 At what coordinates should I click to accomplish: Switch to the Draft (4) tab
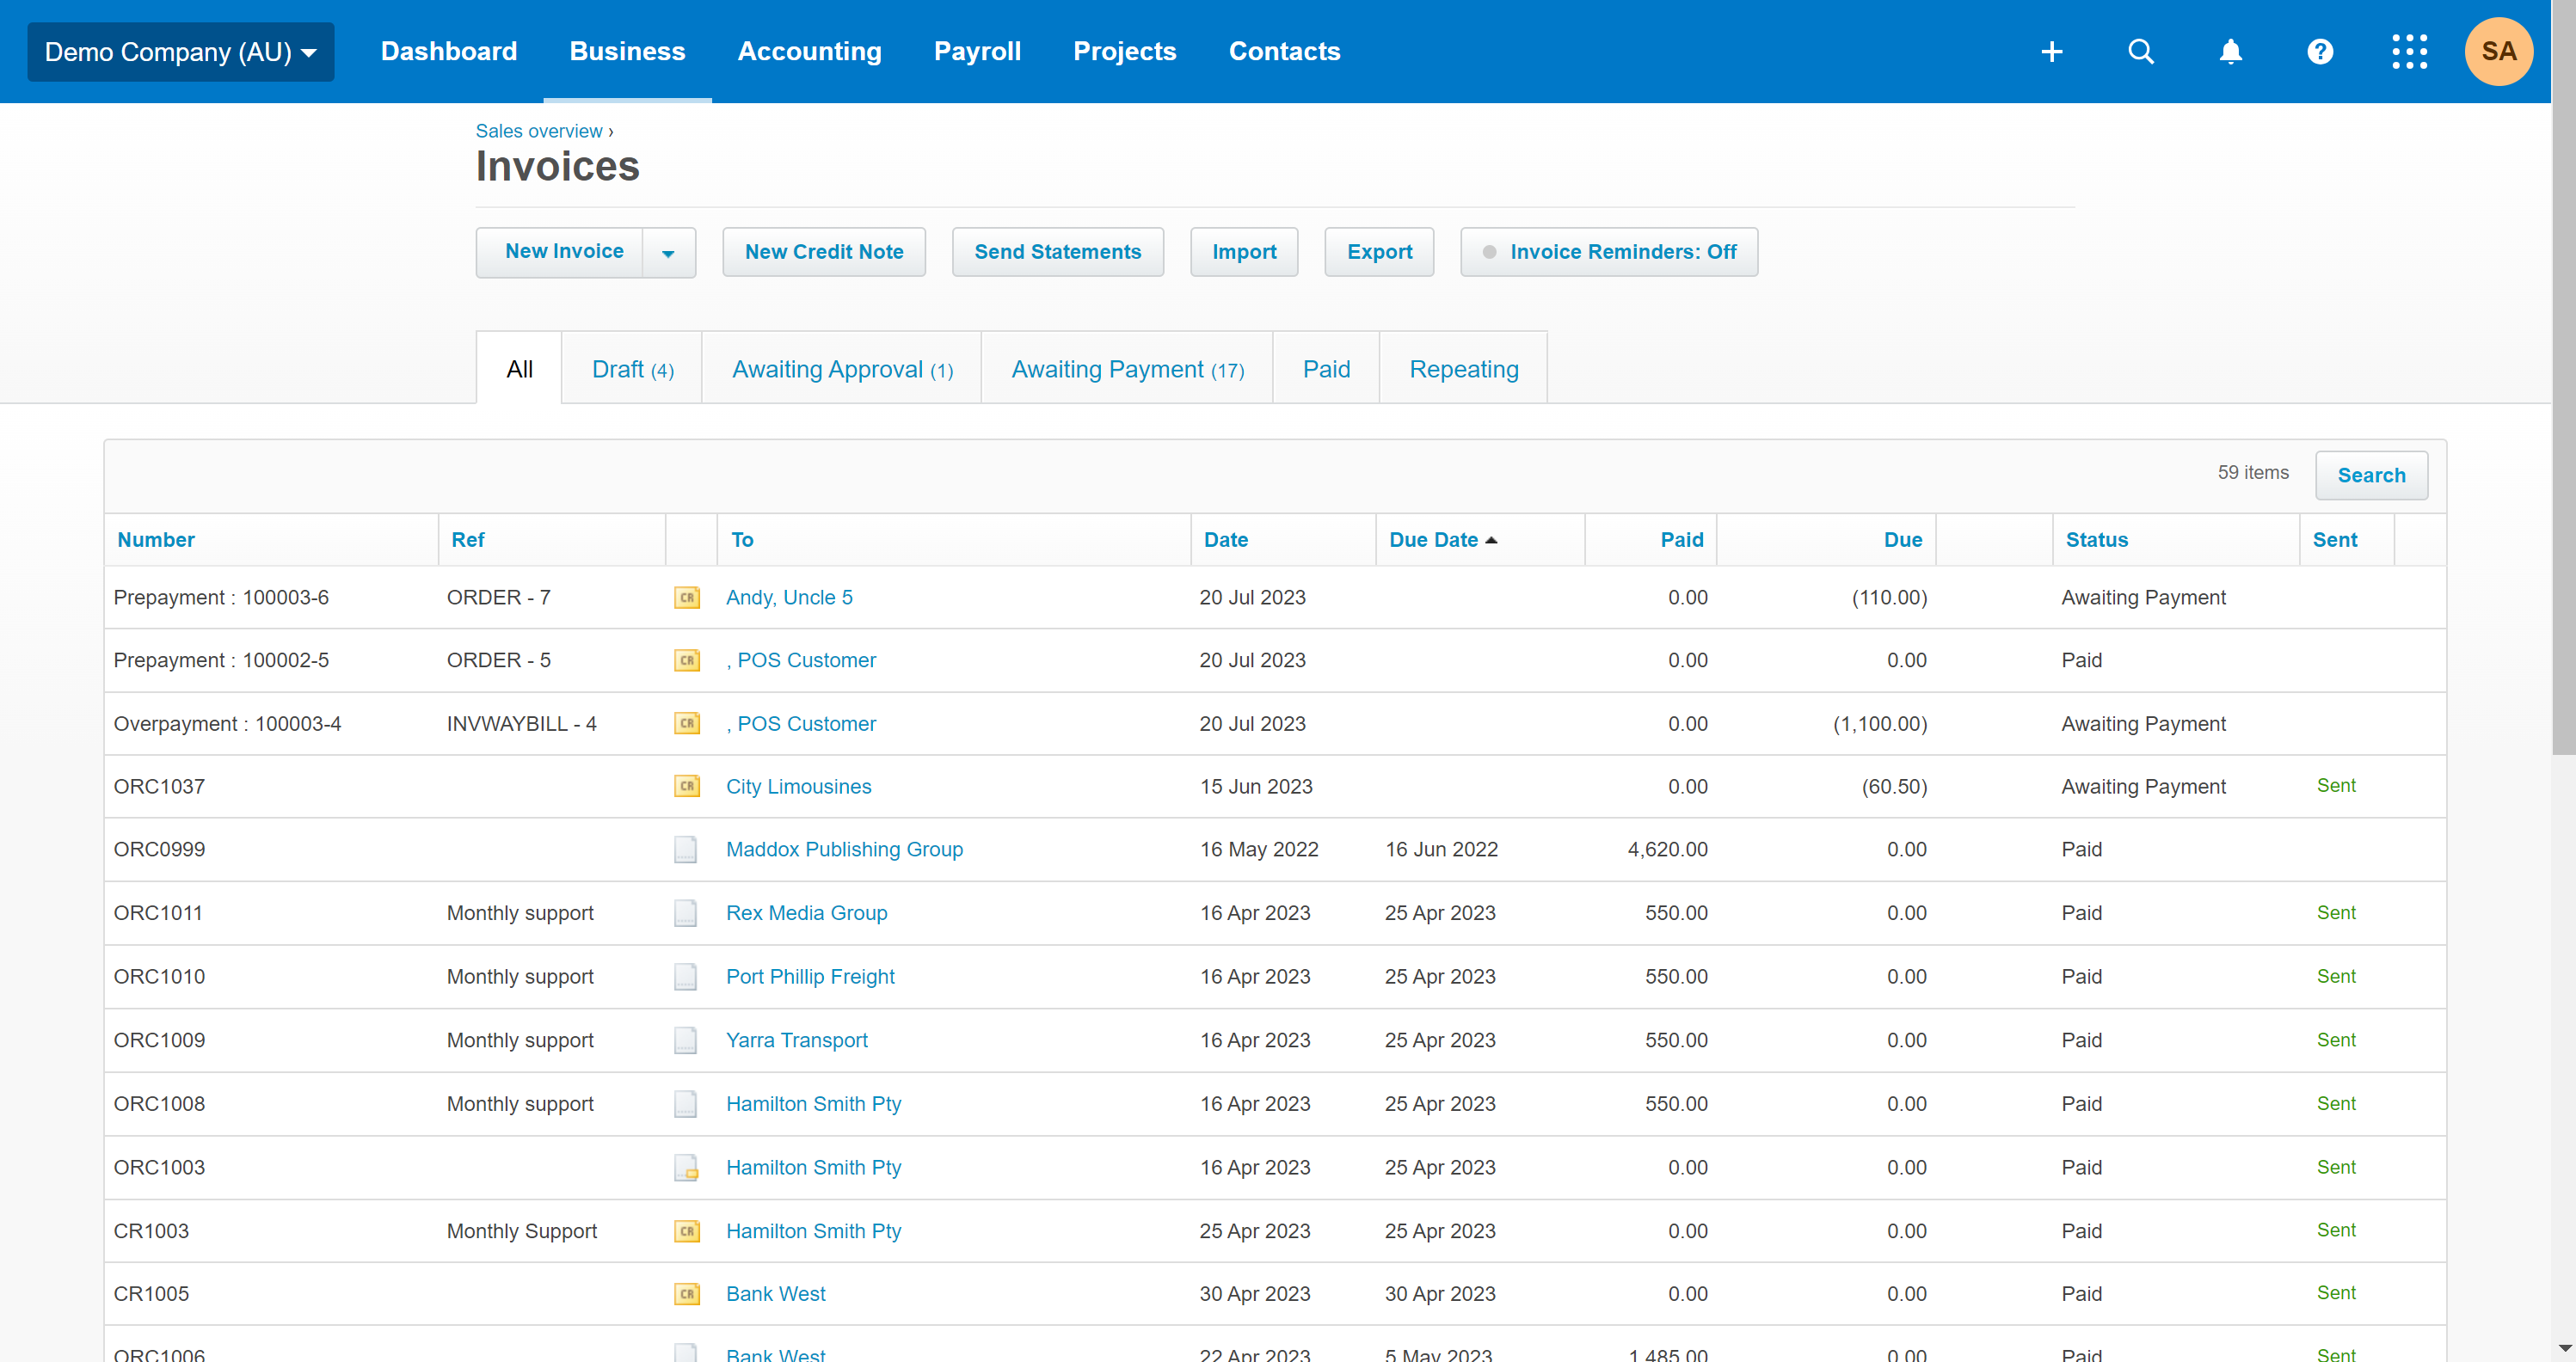point(632,369)
